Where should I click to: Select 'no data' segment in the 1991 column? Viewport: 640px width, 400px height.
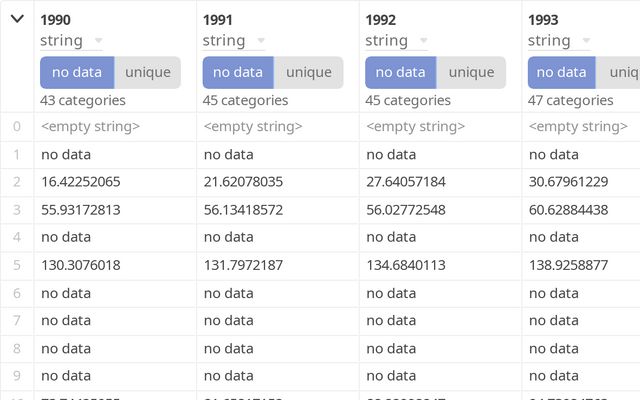click(x=238, y=72)
